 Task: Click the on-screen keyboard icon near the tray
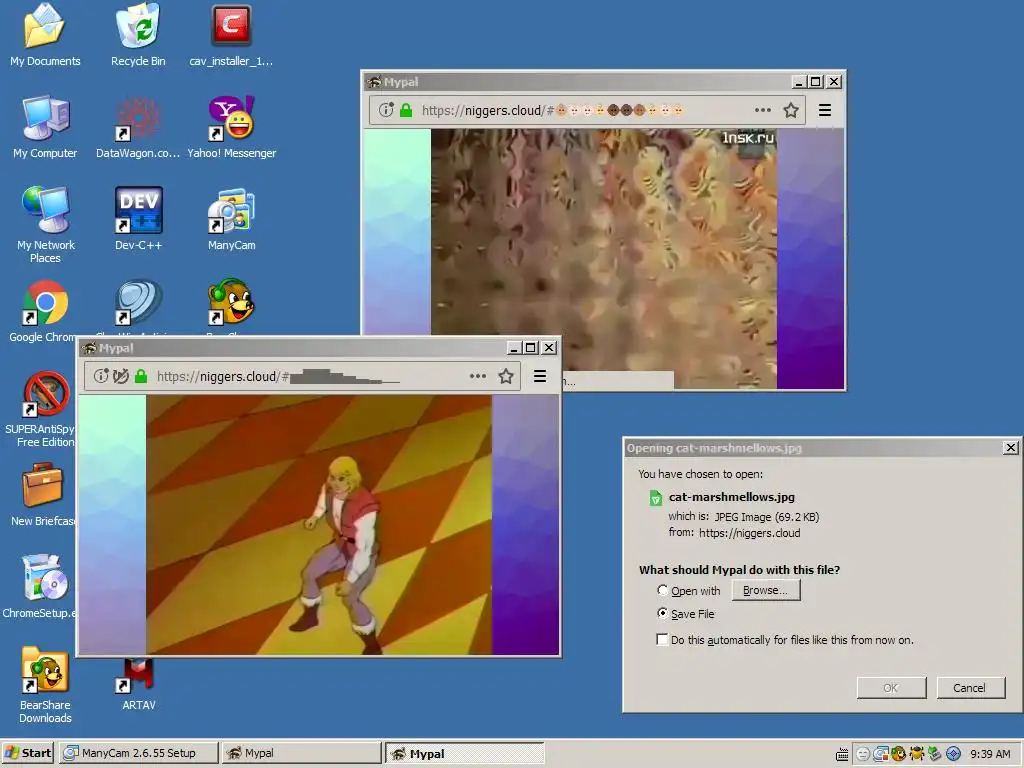pyautogui.click(x=842, y=755)
